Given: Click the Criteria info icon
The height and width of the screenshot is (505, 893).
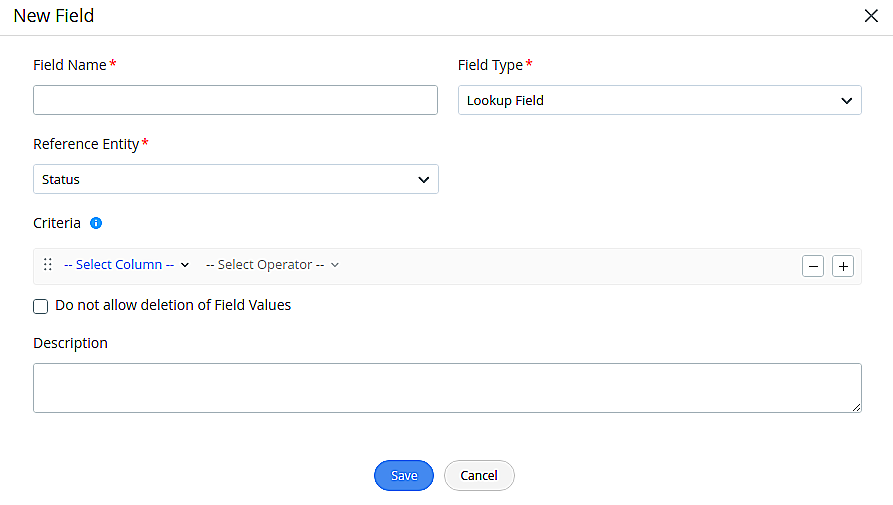Looking at the screenshot, I should (x=96, y=223).
